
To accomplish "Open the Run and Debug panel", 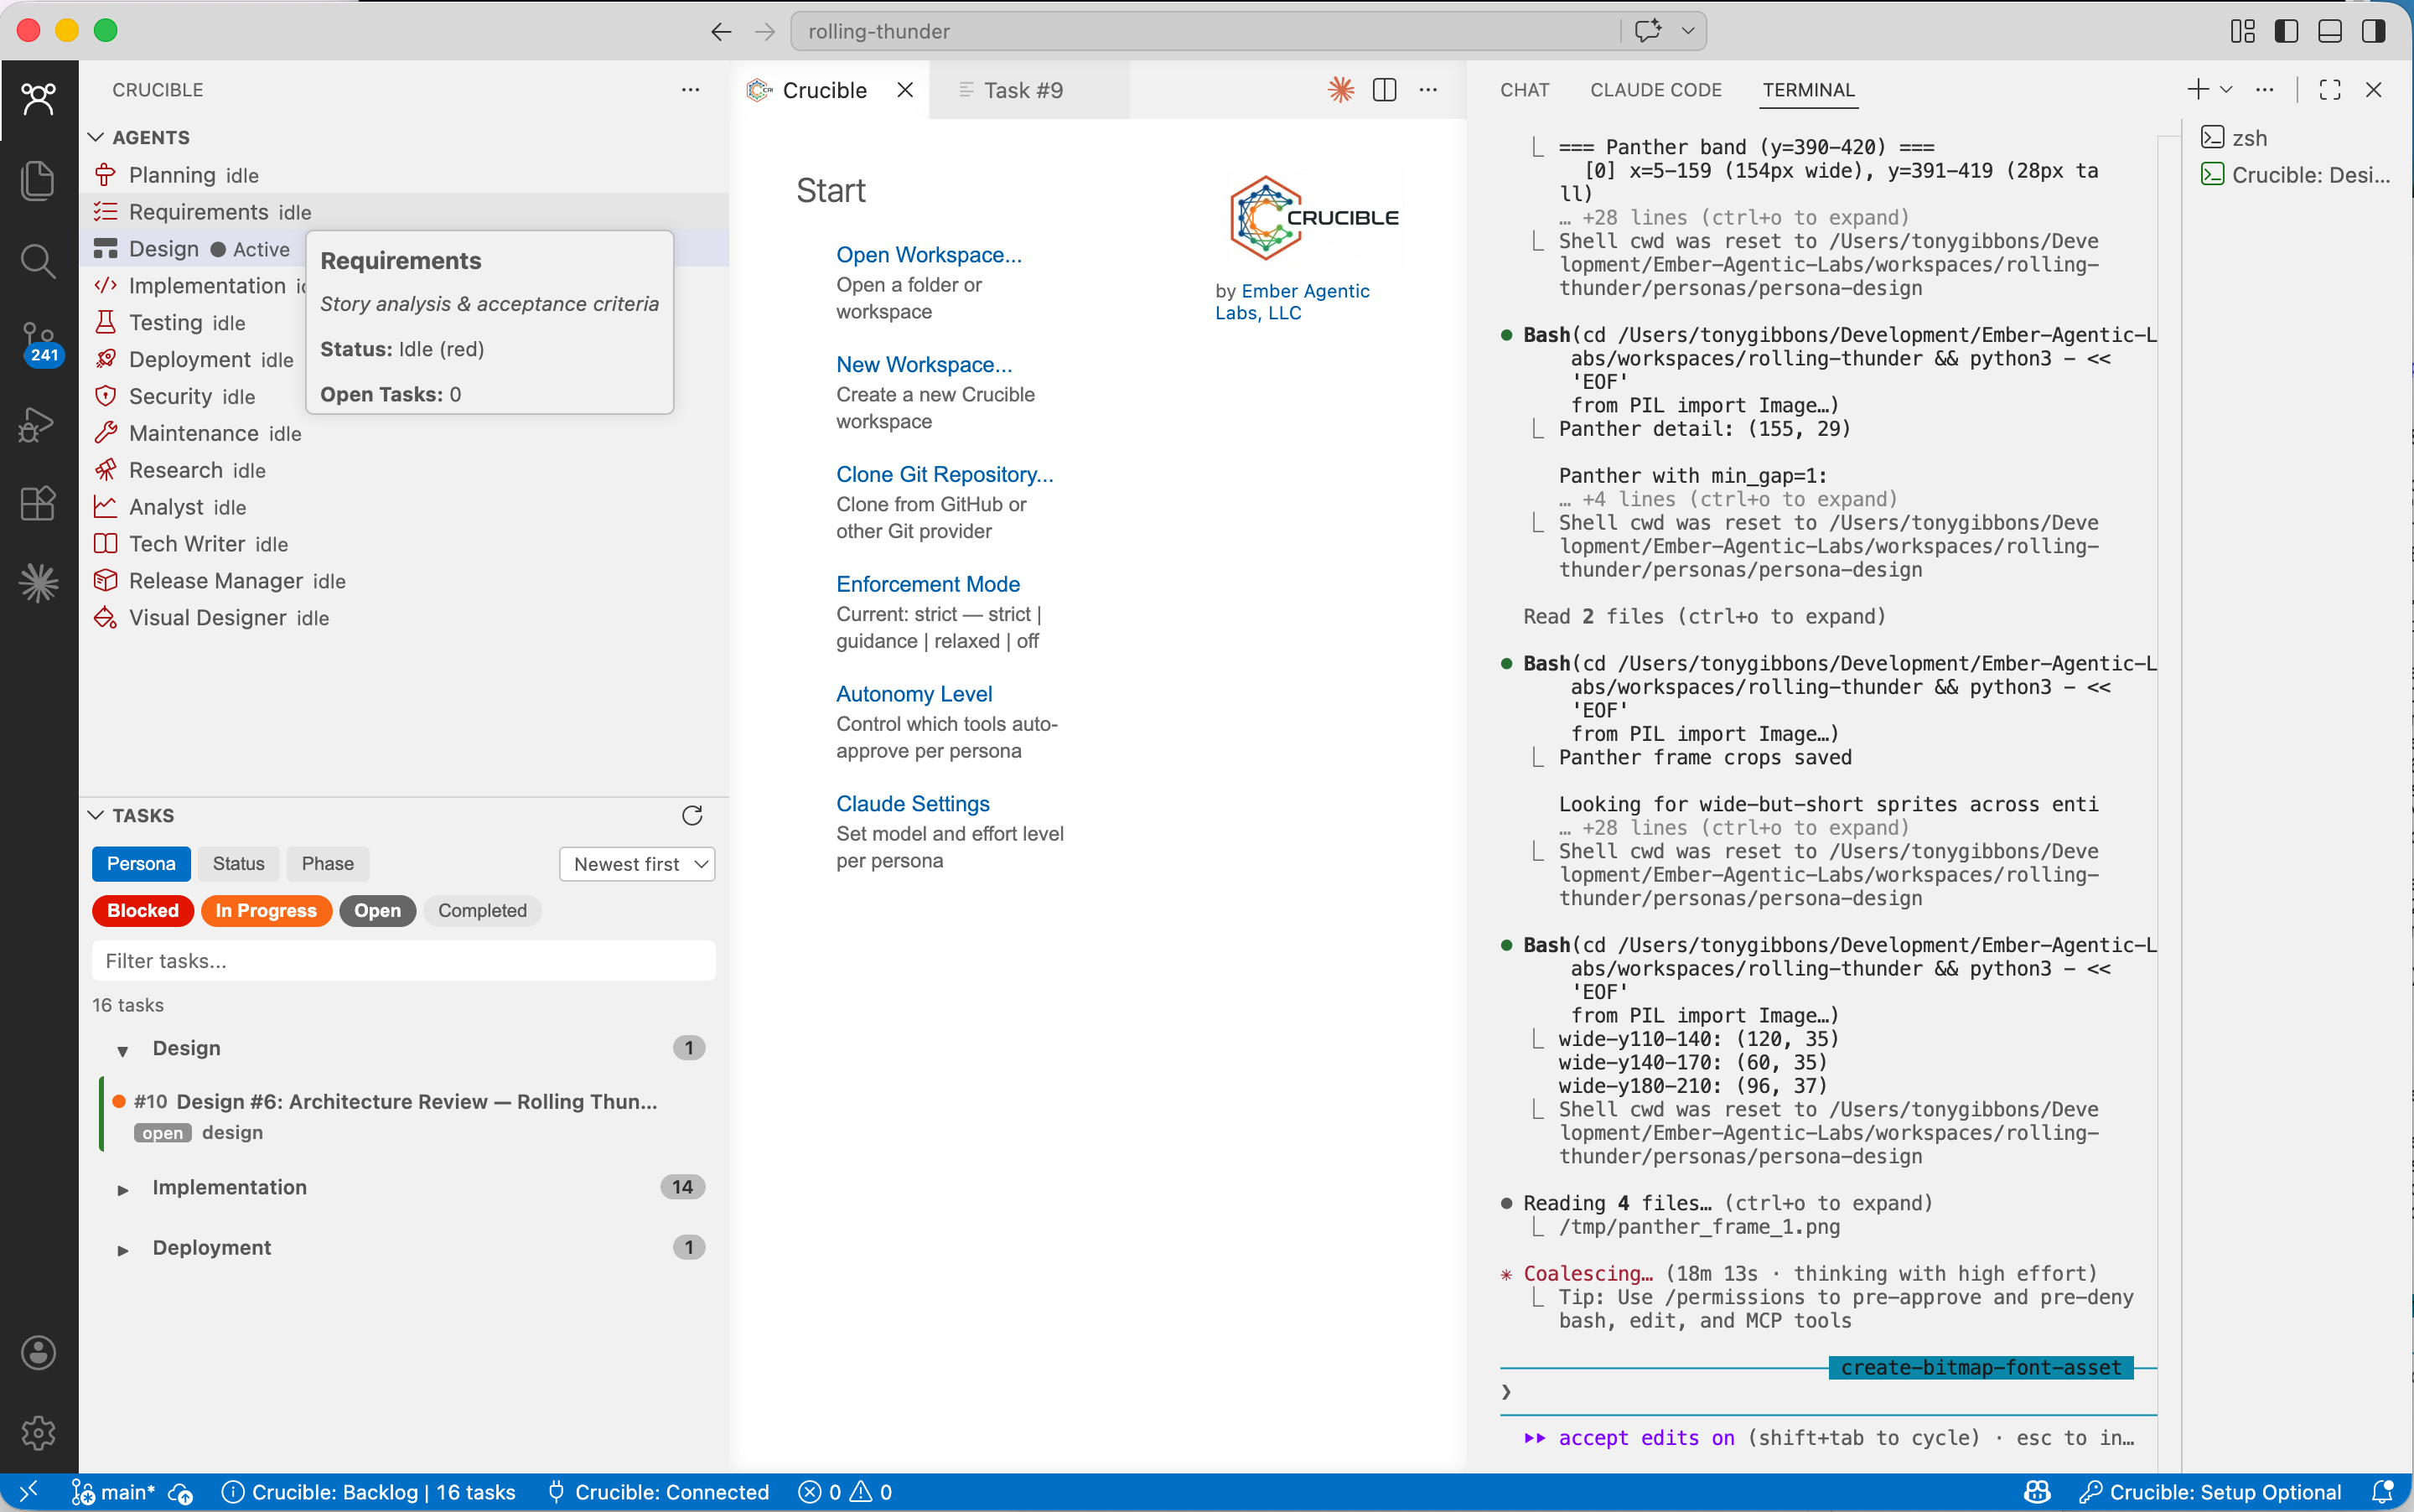I will 37,424.
